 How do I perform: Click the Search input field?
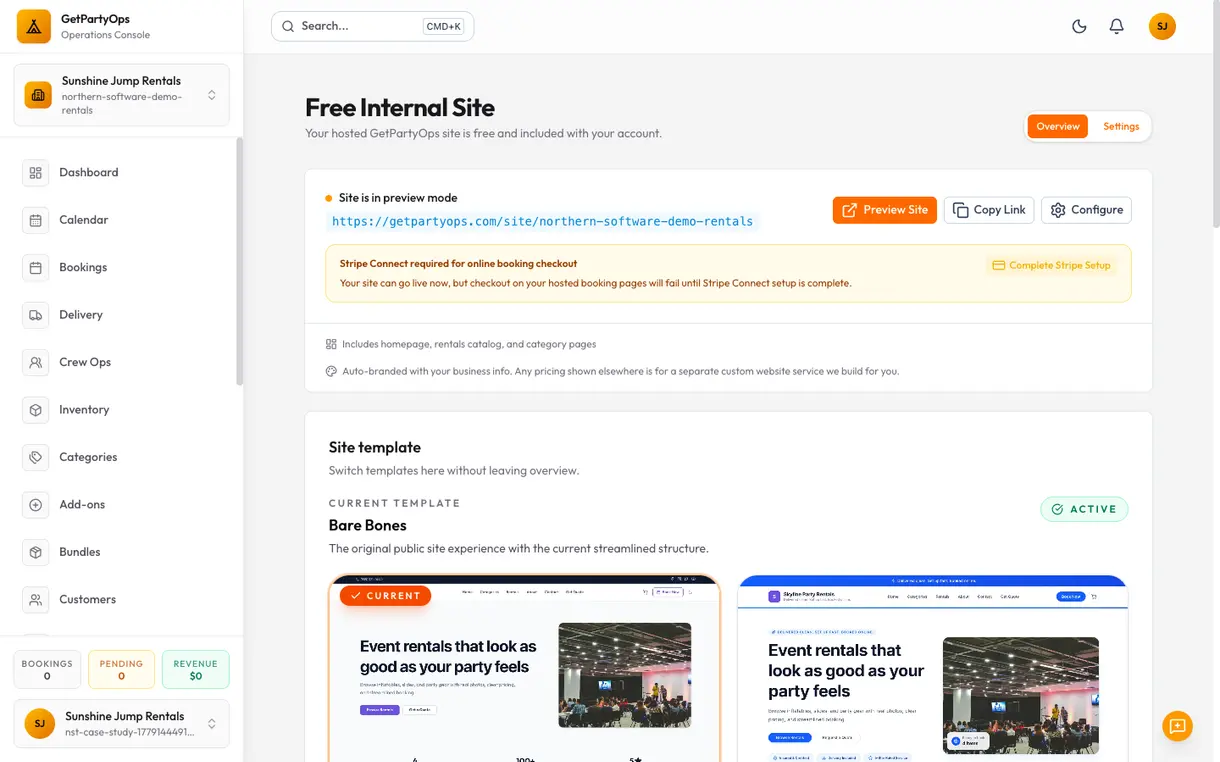[x=372, y=26]
